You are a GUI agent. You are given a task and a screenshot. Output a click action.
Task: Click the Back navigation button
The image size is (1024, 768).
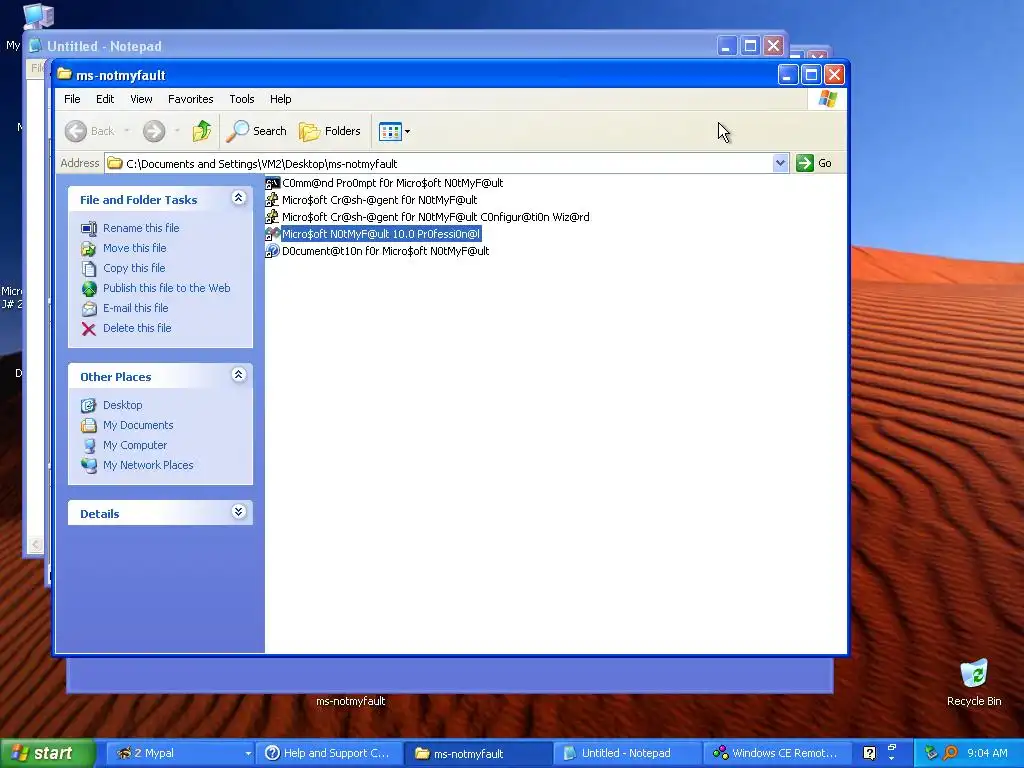tap(90, 131)
